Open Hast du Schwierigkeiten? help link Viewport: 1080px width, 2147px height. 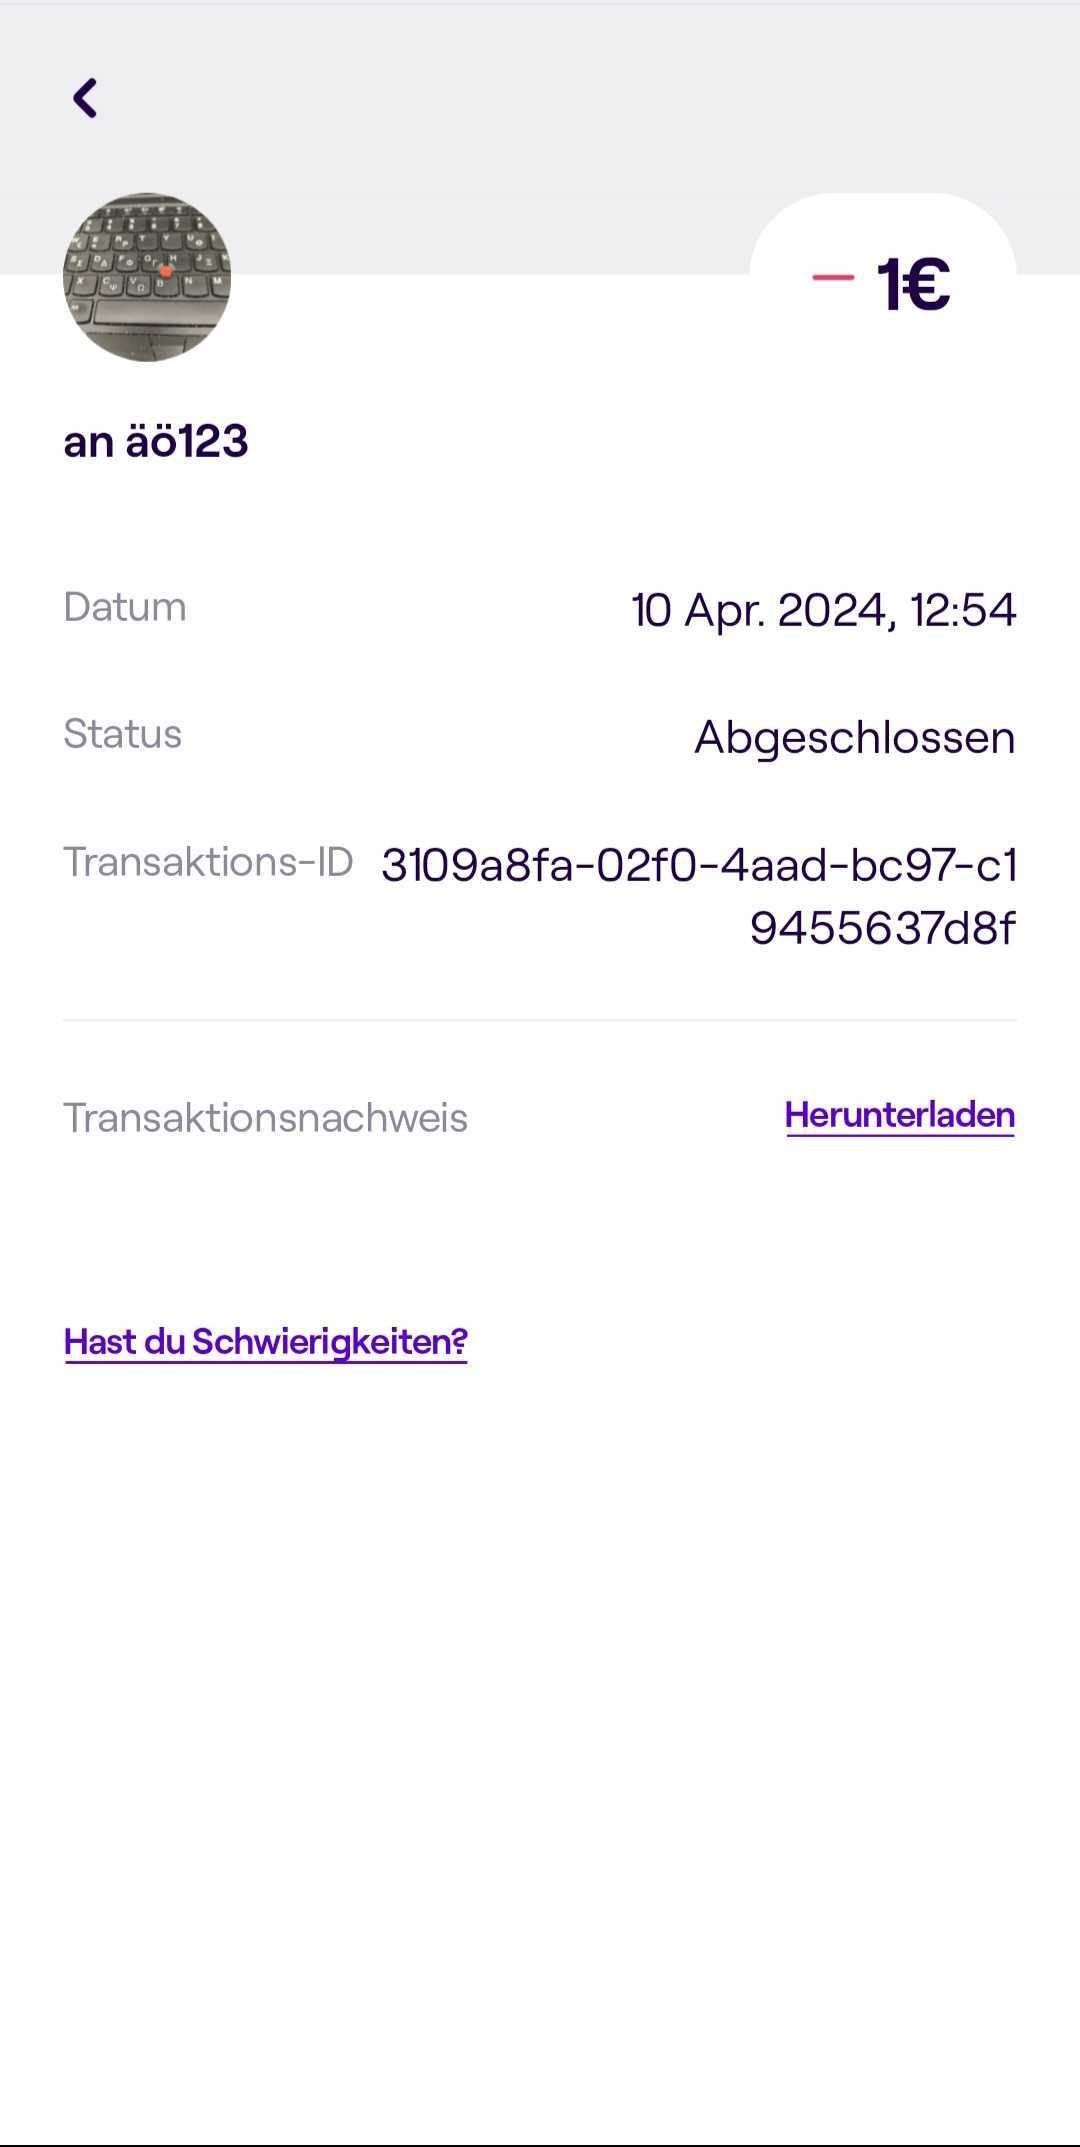click(266, 1342)
